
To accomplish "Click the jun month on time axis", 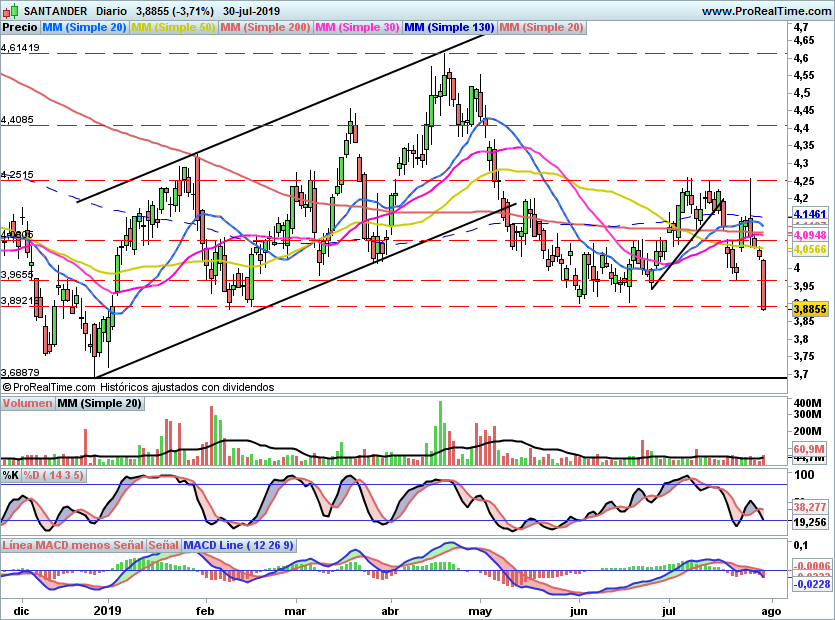I will coord(579,611).
